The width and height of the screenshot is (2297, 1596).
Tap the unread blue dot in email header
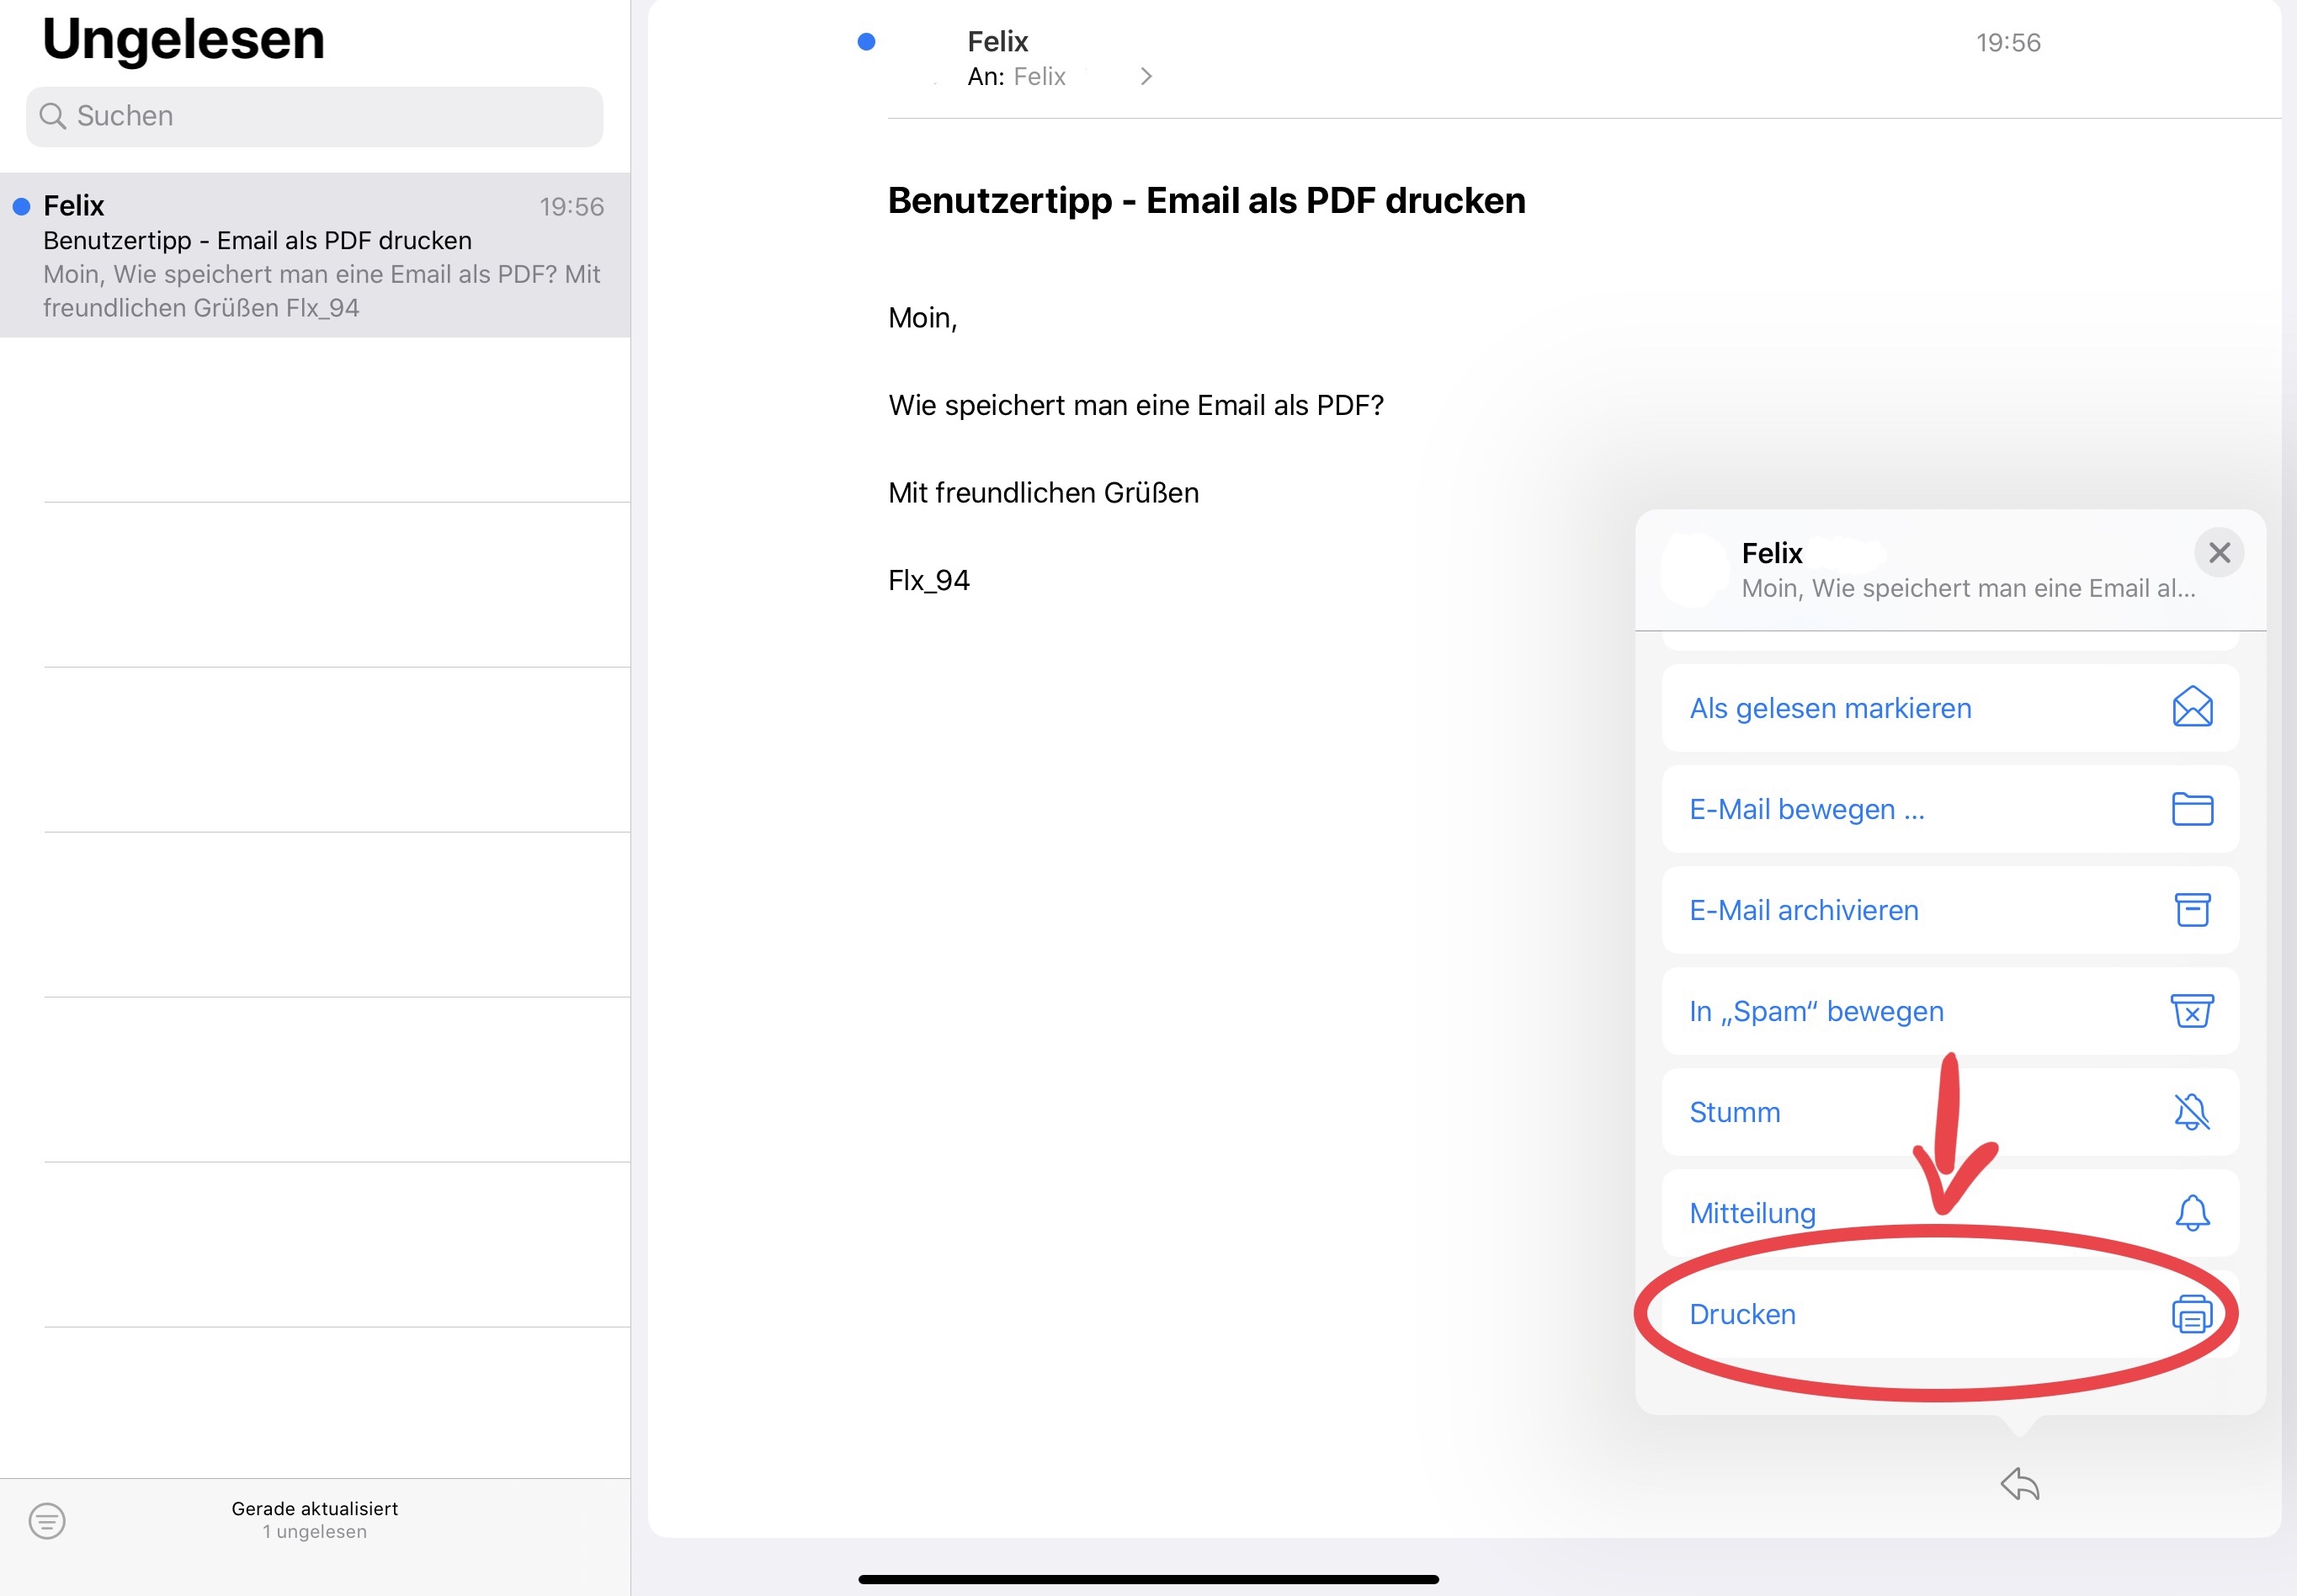866,42
